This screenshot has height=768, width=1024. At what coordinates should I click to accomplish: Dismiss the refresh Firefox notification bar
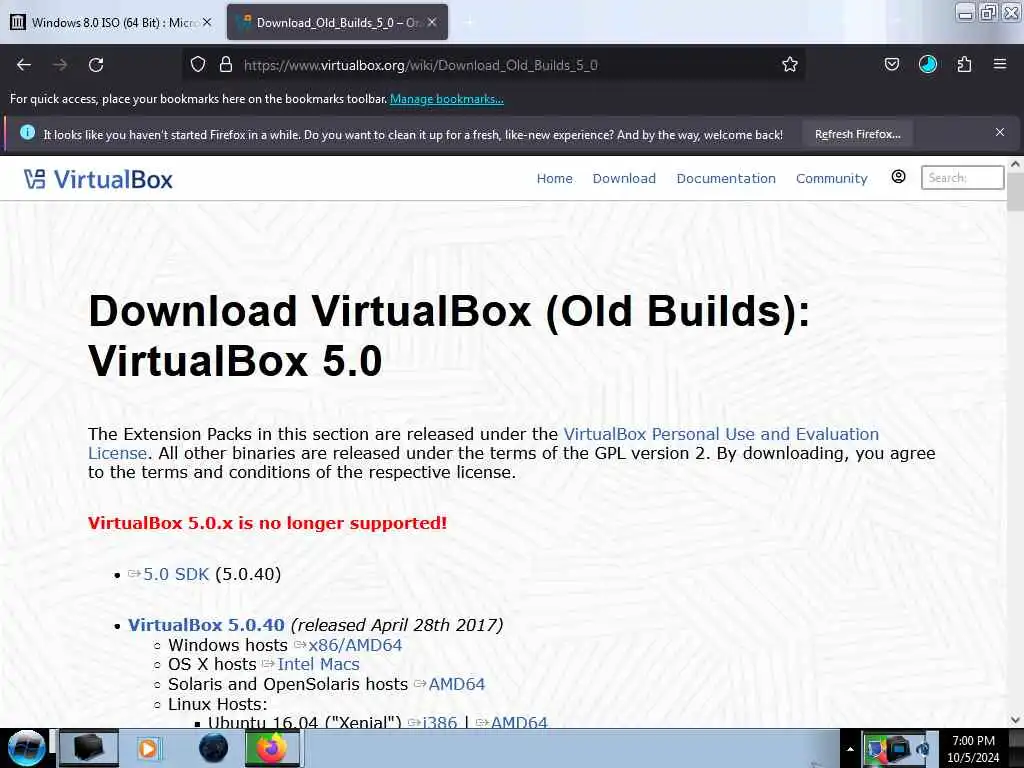click(x=999, y=133)
